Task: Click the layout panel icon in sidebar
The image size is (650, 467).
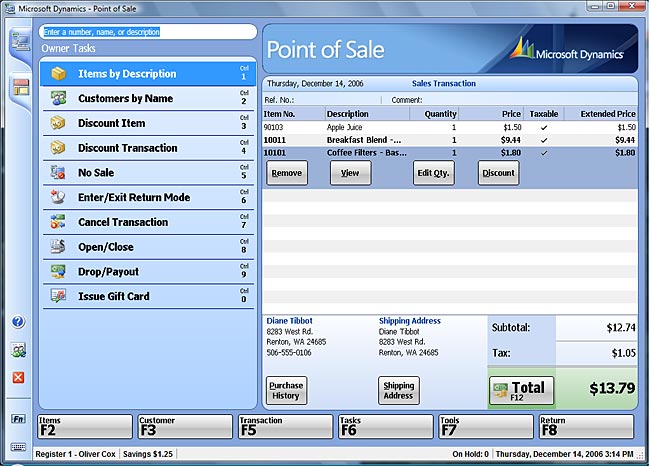Action: point(21,87)
